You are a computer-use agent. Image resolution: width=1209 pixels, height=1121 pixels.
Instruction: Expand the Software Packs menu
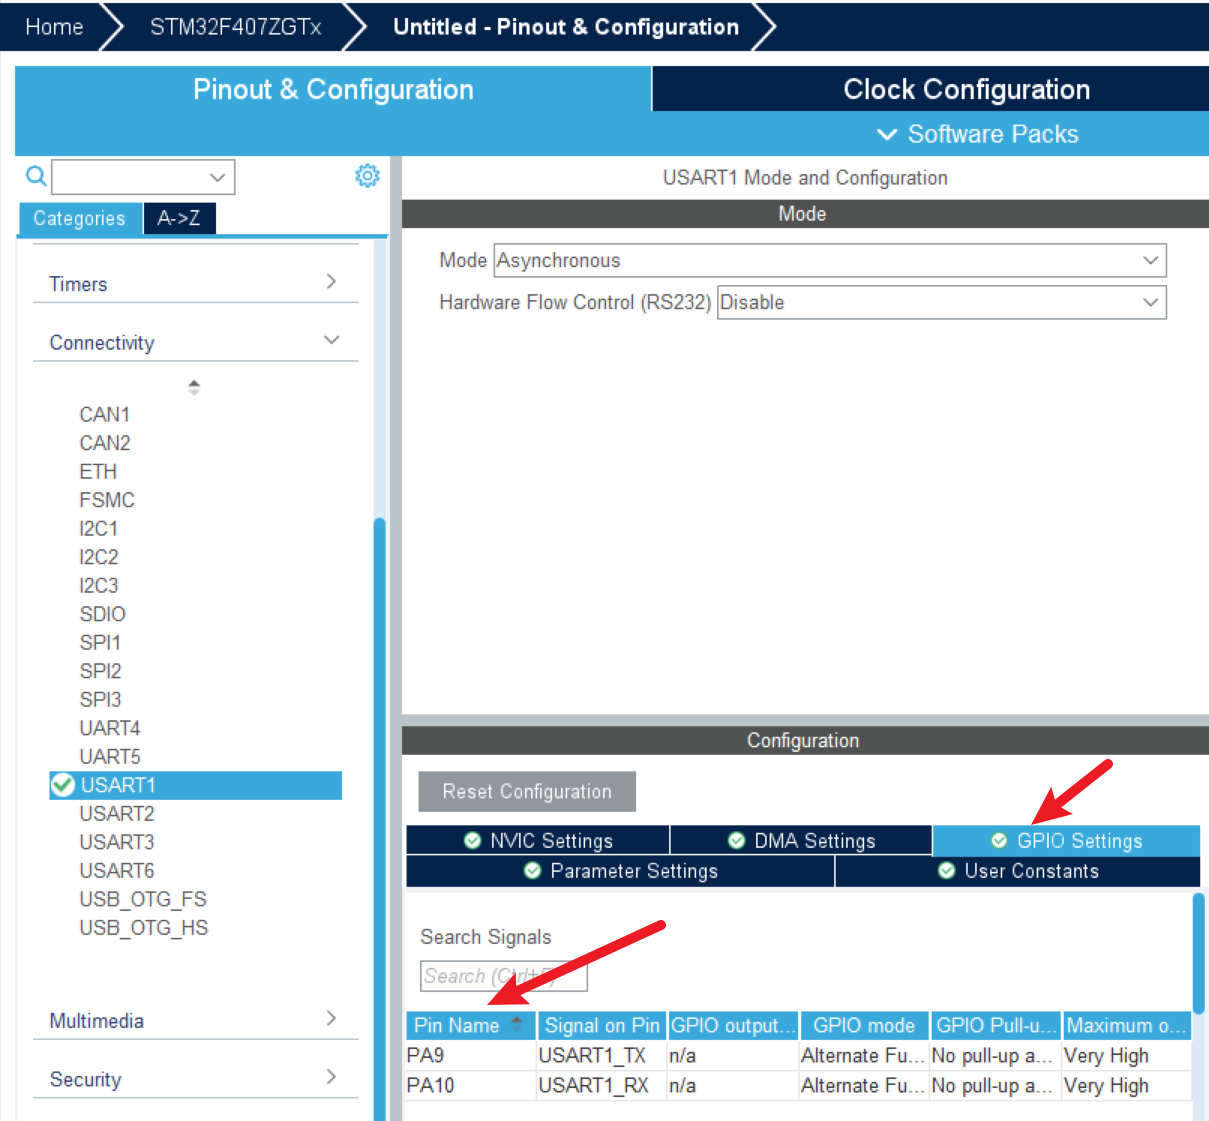pyautogui.click(x=977, y=134)
